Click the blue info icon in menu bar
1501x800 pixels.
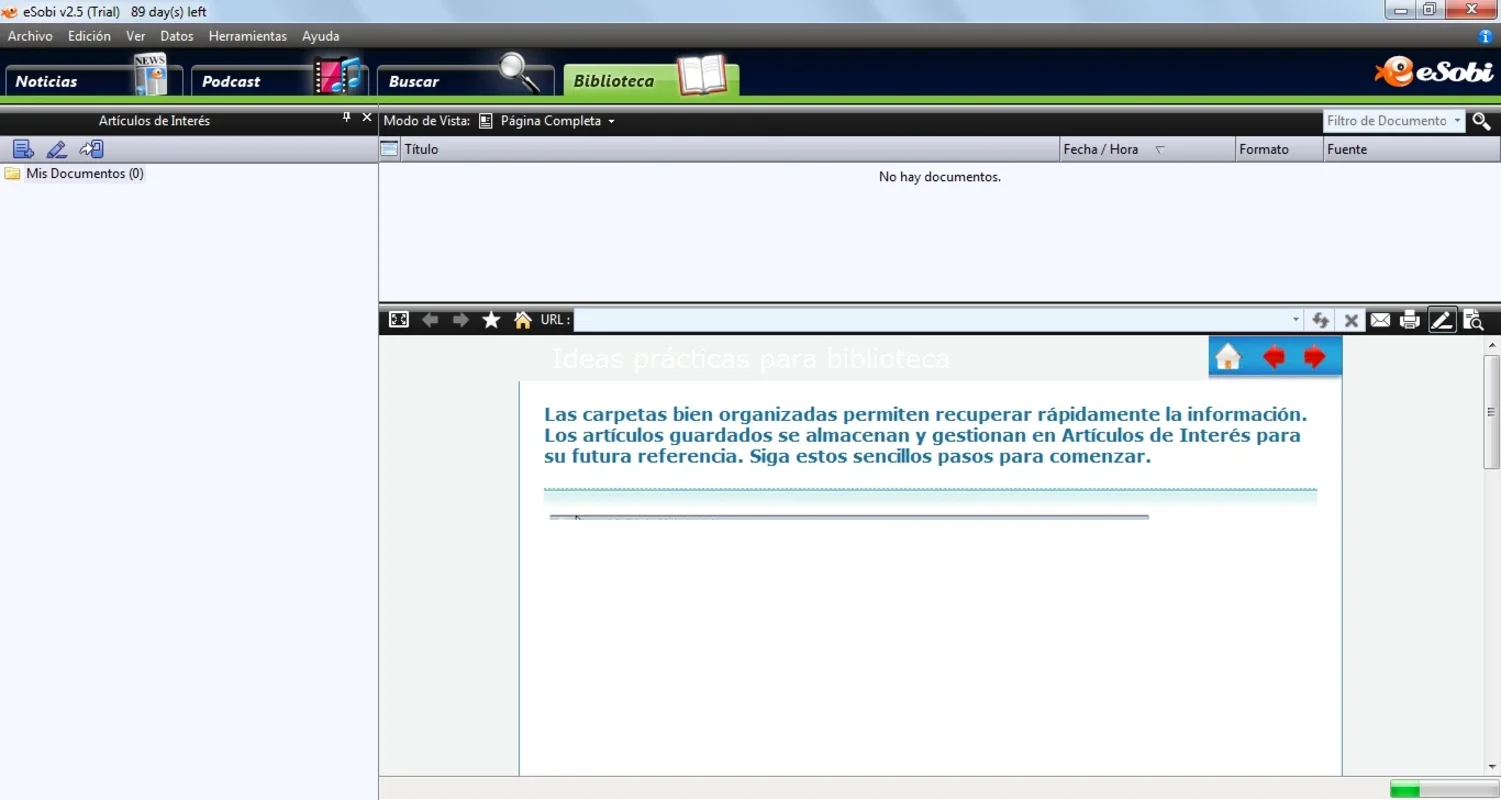pos(1485,36)
